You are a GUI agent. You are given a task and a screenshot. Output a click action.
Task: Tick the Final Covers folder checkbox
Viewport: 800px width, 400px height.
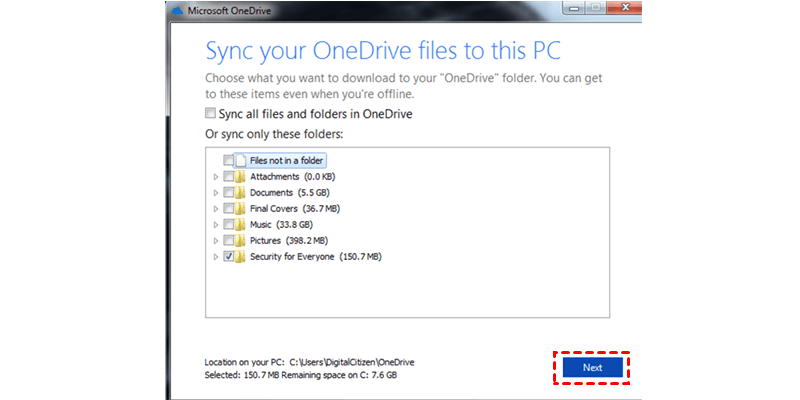click(229, 209)
